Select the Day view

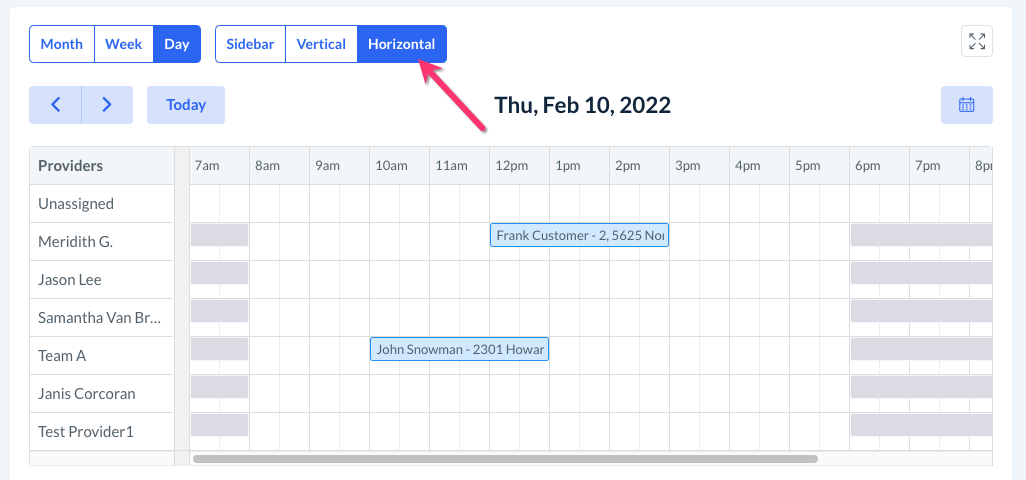tap(177, 44)
